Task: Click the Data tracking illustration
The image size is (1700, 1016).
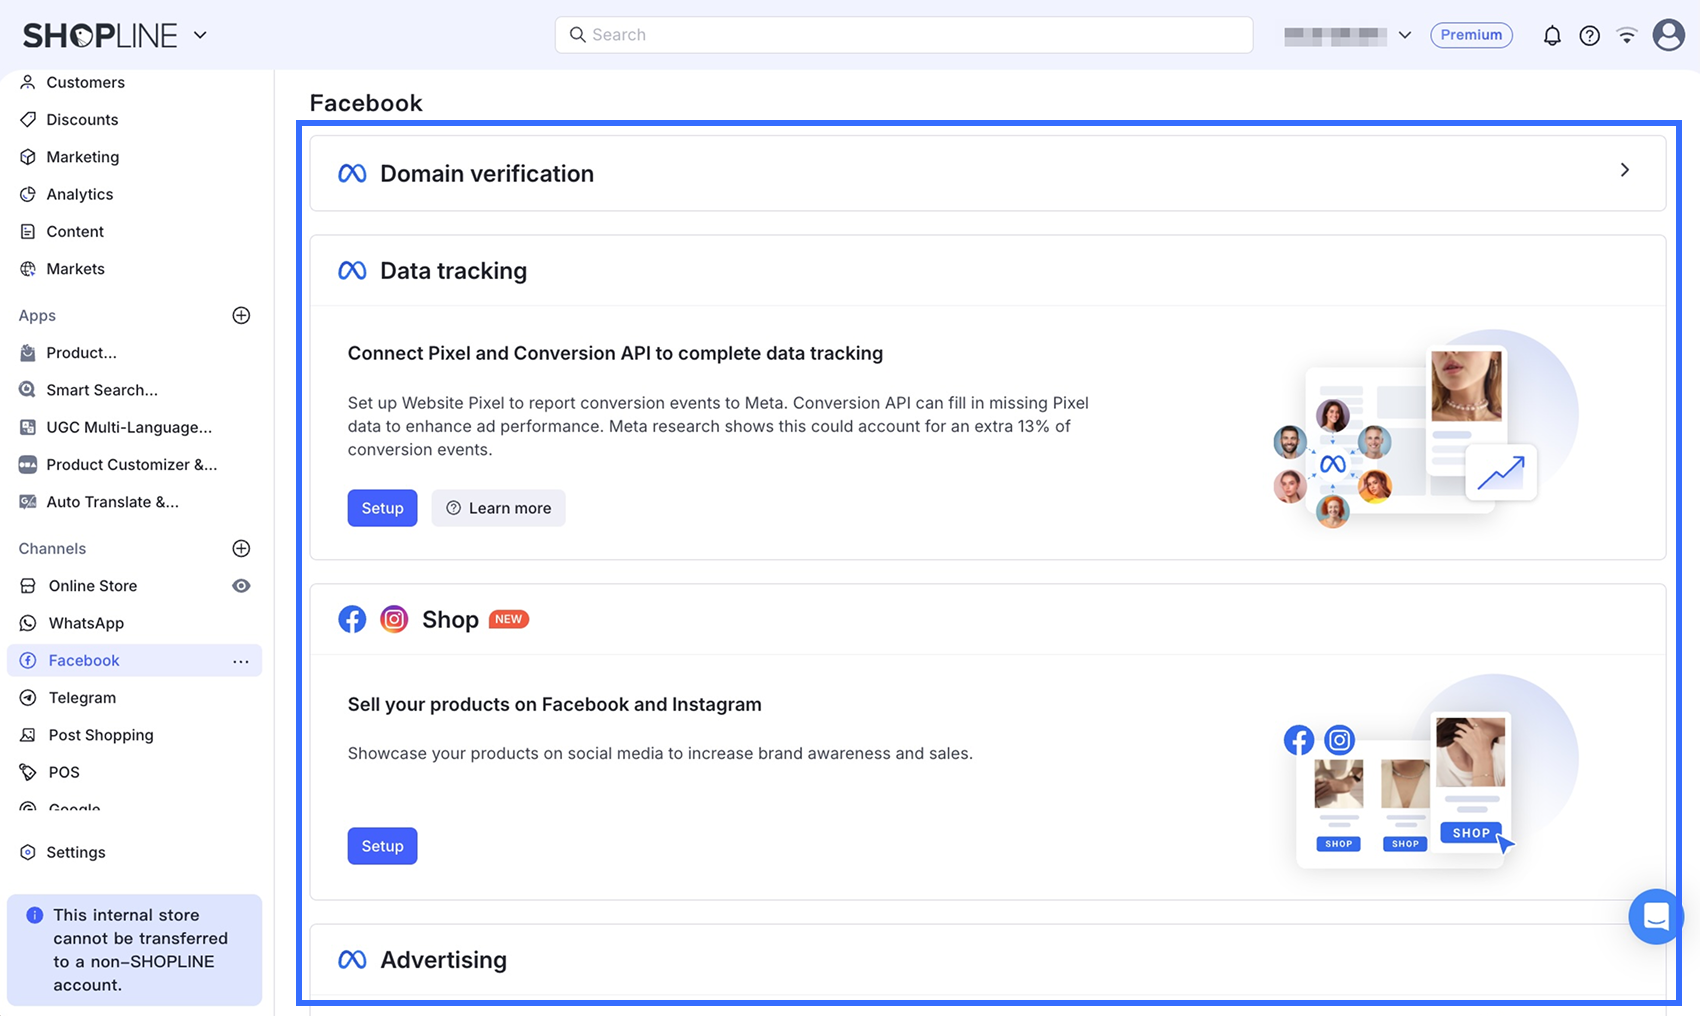Action: (x=1425, y=429)
